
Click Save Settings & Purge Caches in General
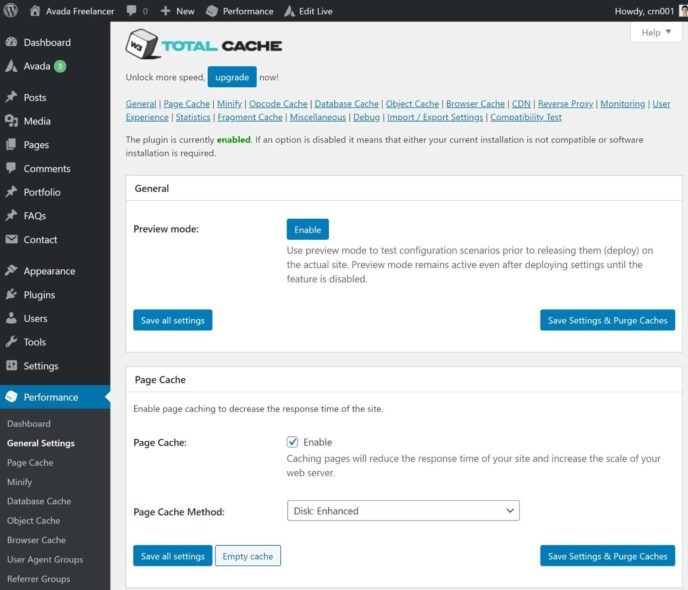(607, 320)
